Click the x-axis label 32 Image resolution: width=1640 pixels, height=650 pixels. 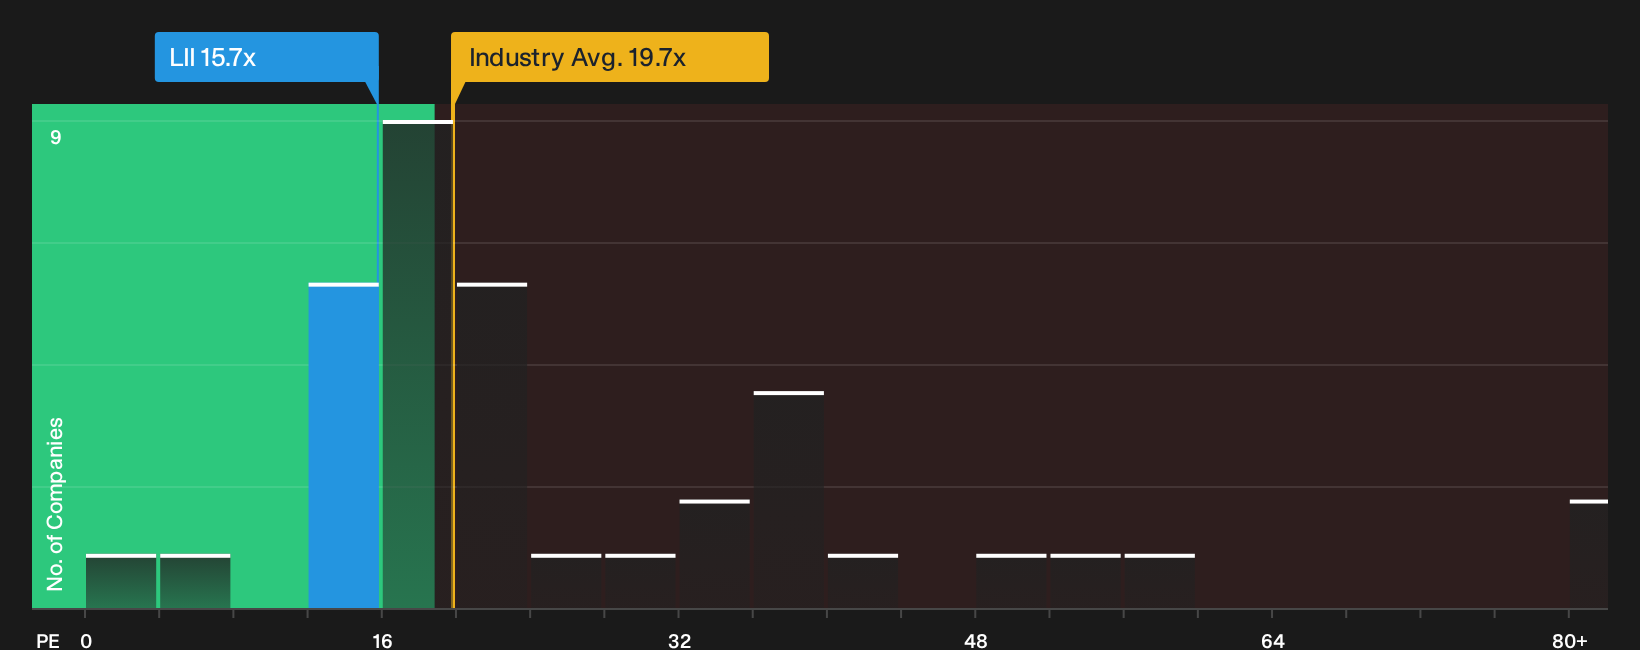coord(679,640)
